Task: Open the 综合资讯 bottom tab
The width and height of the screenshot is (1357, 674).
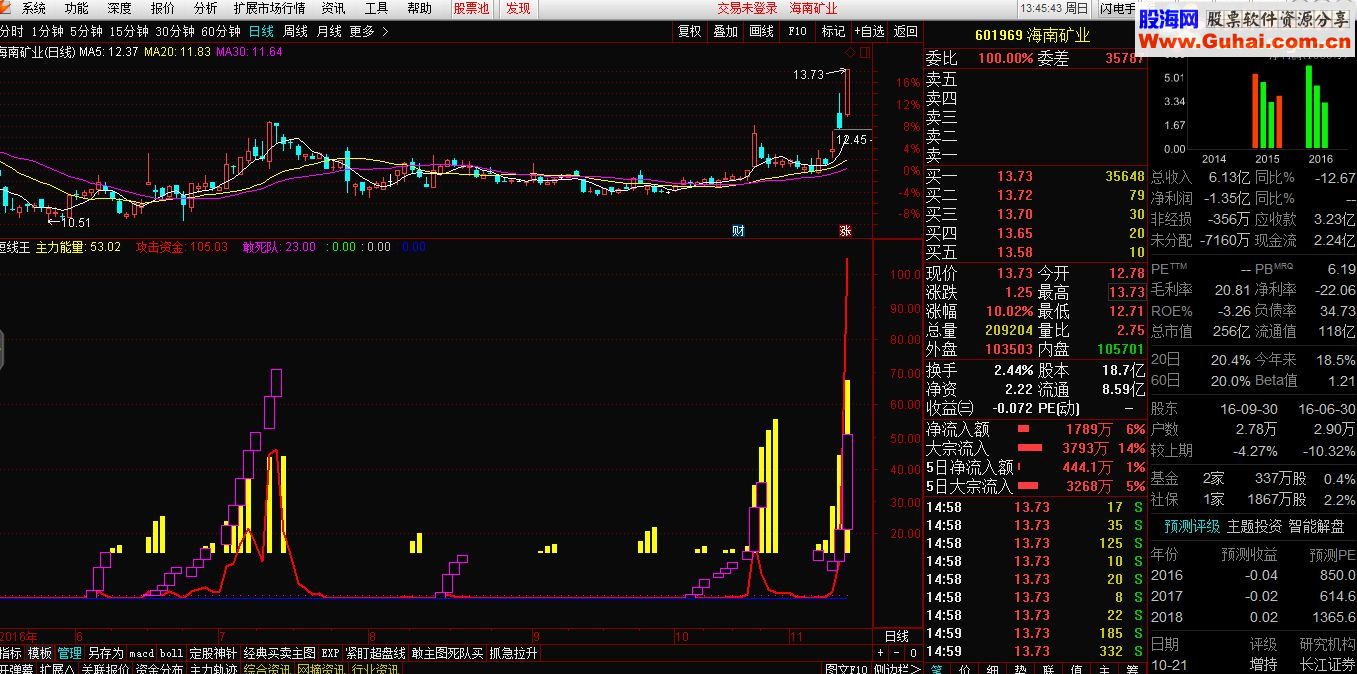Action: click(x=269, y=668)
